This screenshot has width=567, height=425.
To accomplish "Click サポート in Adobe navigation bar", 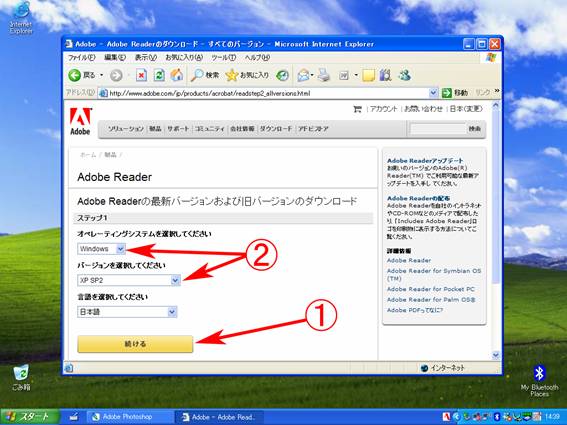I will coord(178,129).
